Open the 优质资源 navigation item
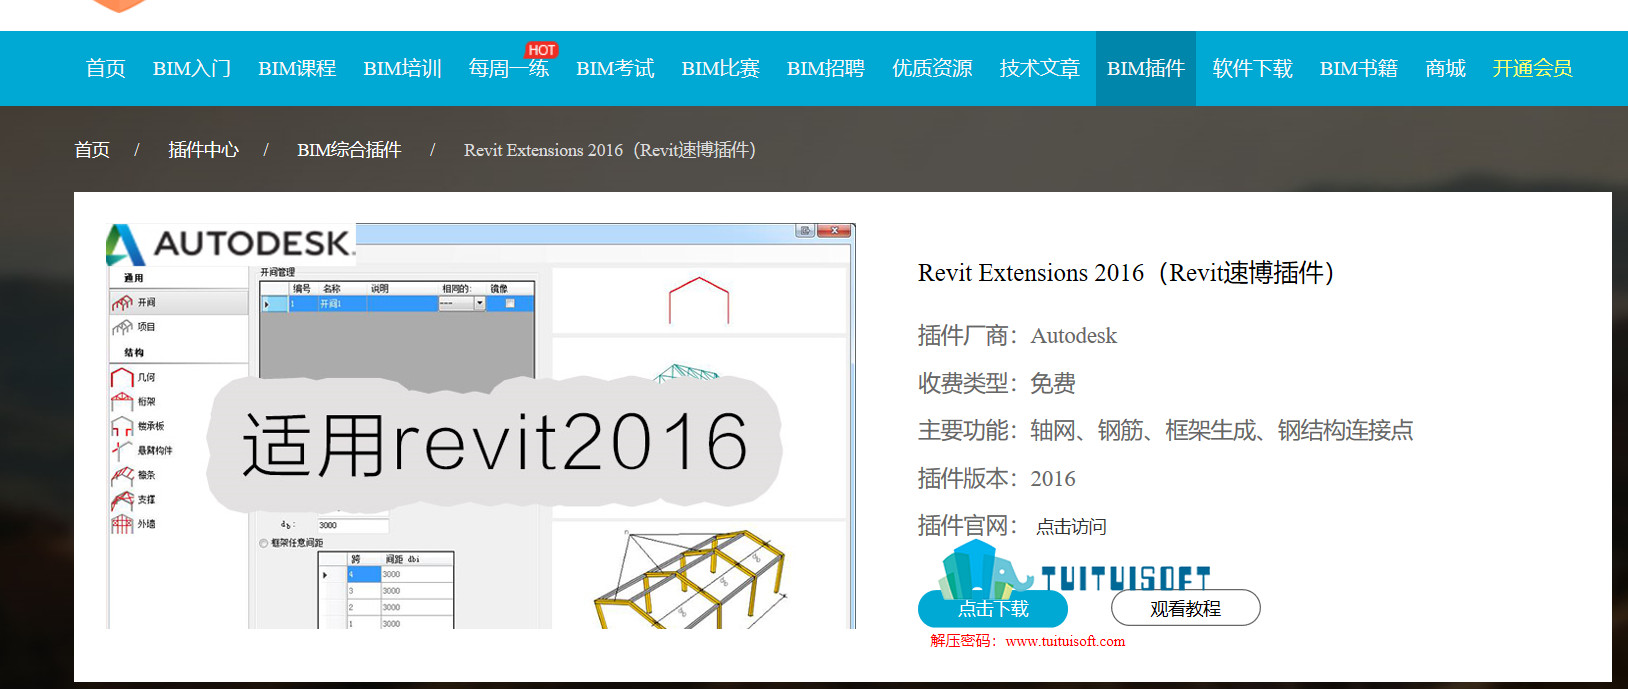Viewport: 1628px width, 689px height. point(932,68)
